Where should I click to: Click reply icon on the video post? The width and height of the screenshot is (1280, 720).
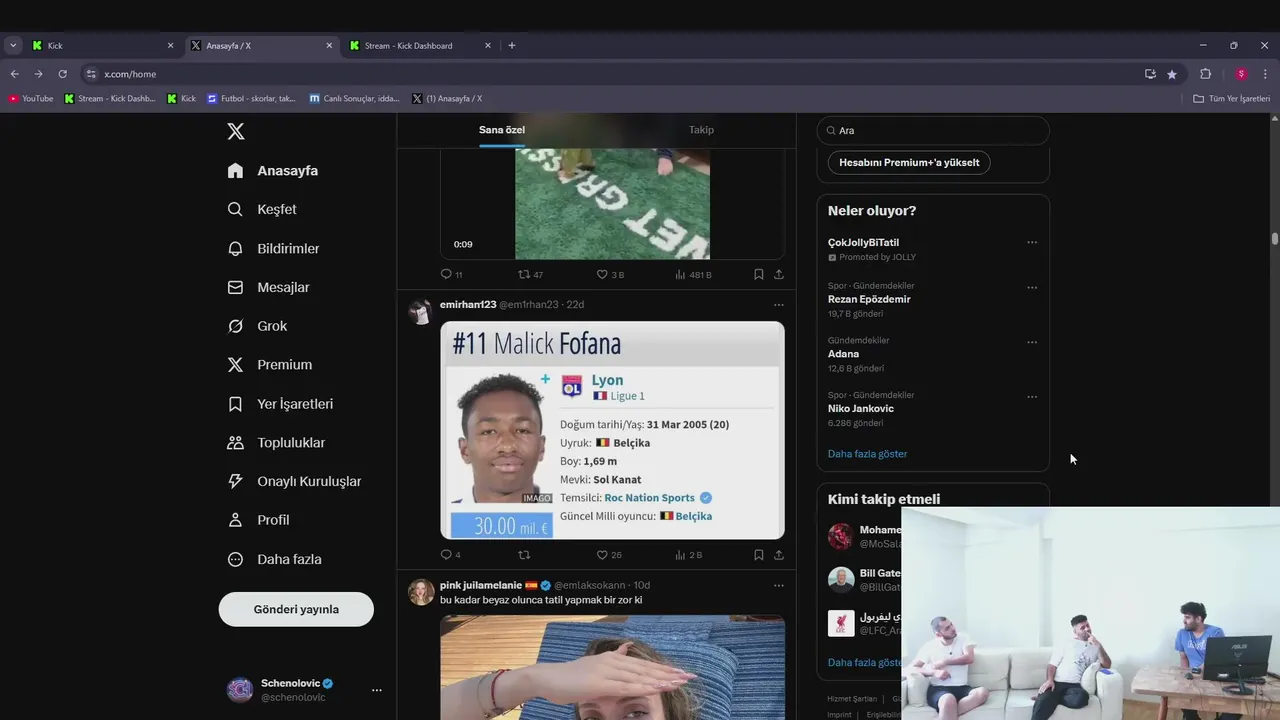pyautogui.click(x=447, y=274)
